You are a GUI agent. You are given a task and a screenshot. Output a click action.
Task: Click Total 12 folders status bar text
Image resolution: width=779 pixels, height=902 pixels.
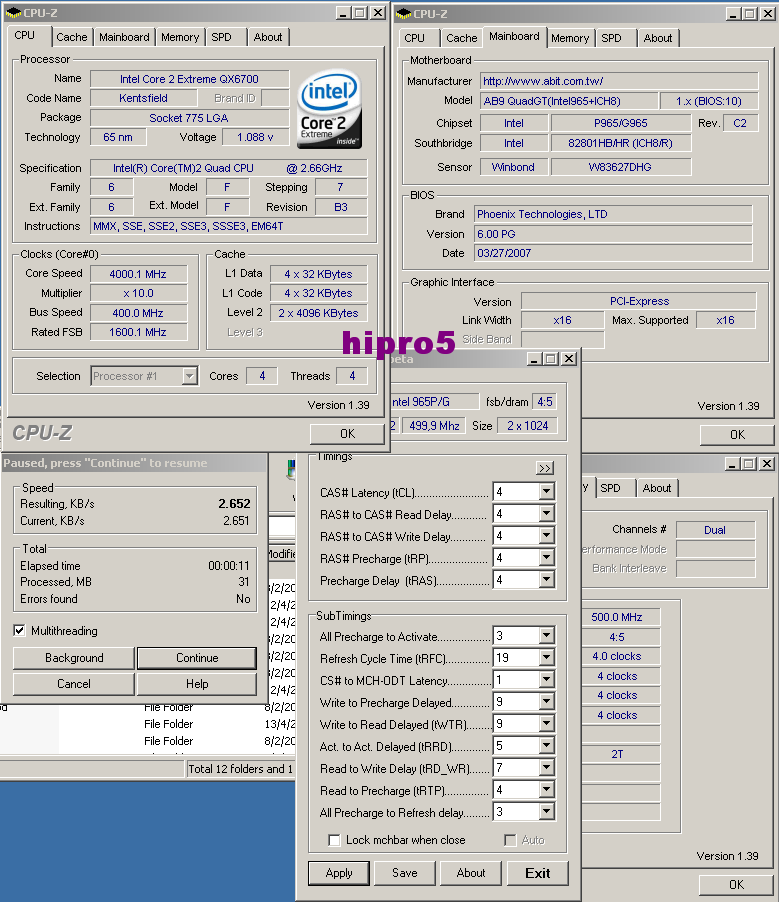point(240,769)
